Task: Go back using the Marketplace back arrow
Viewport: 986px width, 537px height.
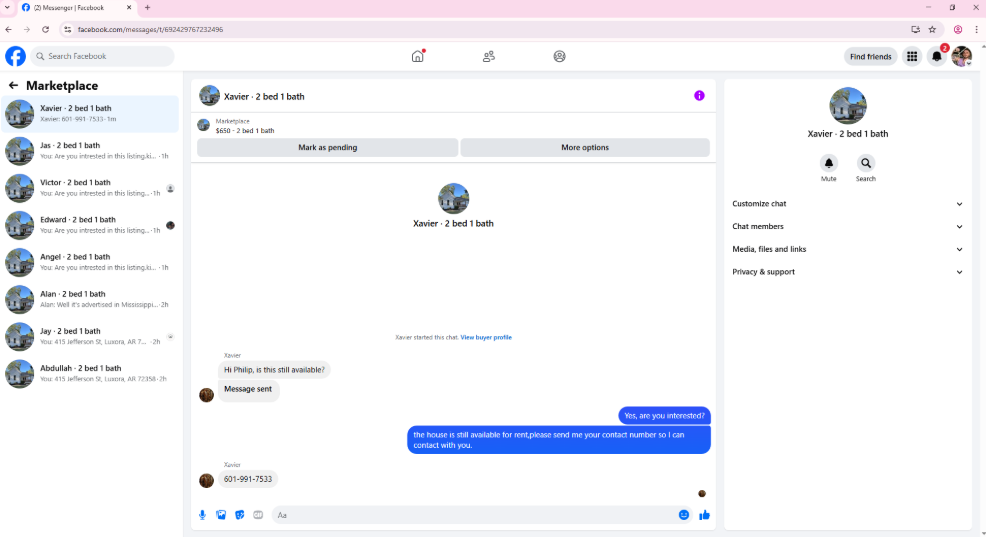Action: tap(13, 86)
